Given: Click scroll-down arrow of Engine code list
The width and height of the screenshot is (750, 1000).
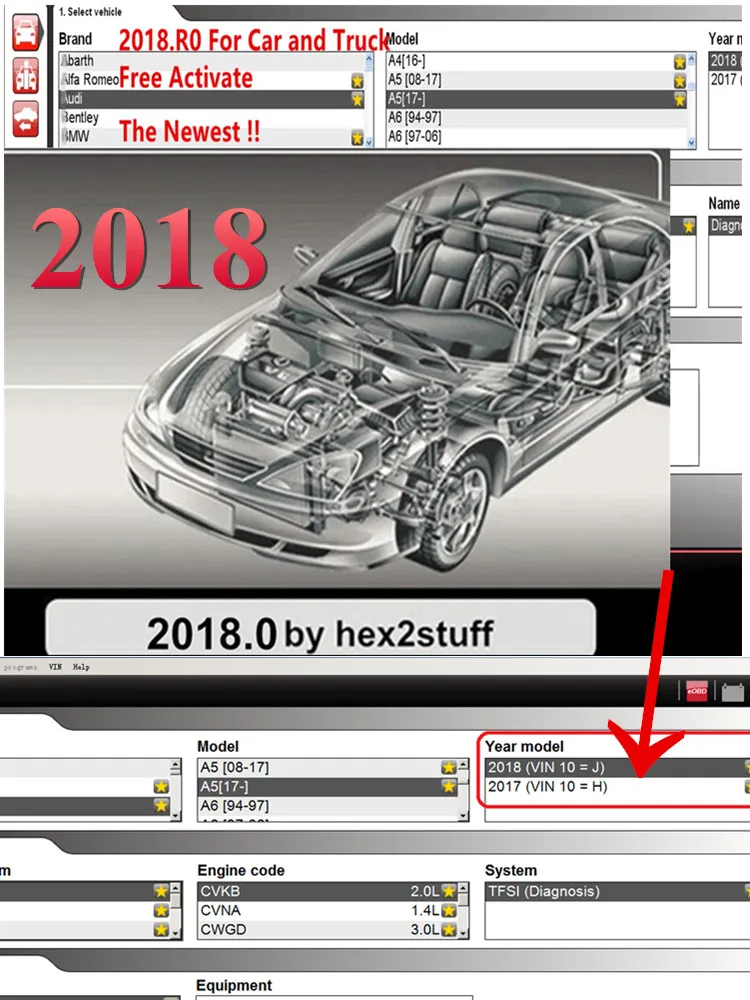Looking at the screenshot, I should click(x=463, y=934).
